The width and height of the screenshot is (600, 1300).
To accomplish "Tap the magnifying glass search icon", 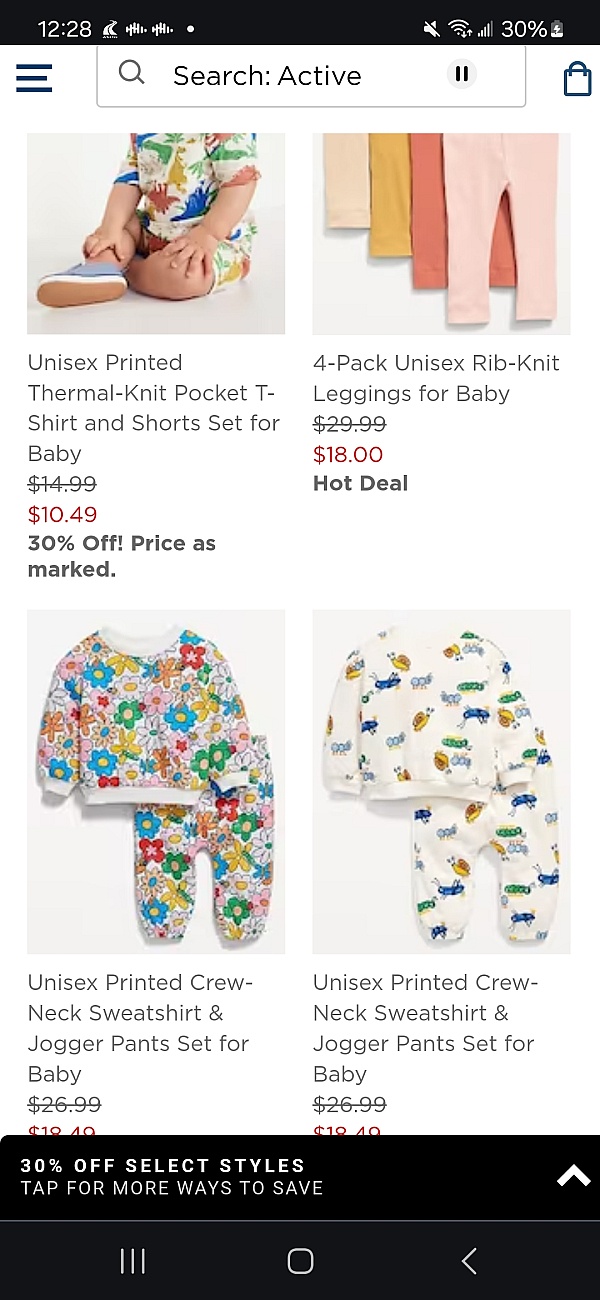I will pyautogui.click(x=131, y=73).
